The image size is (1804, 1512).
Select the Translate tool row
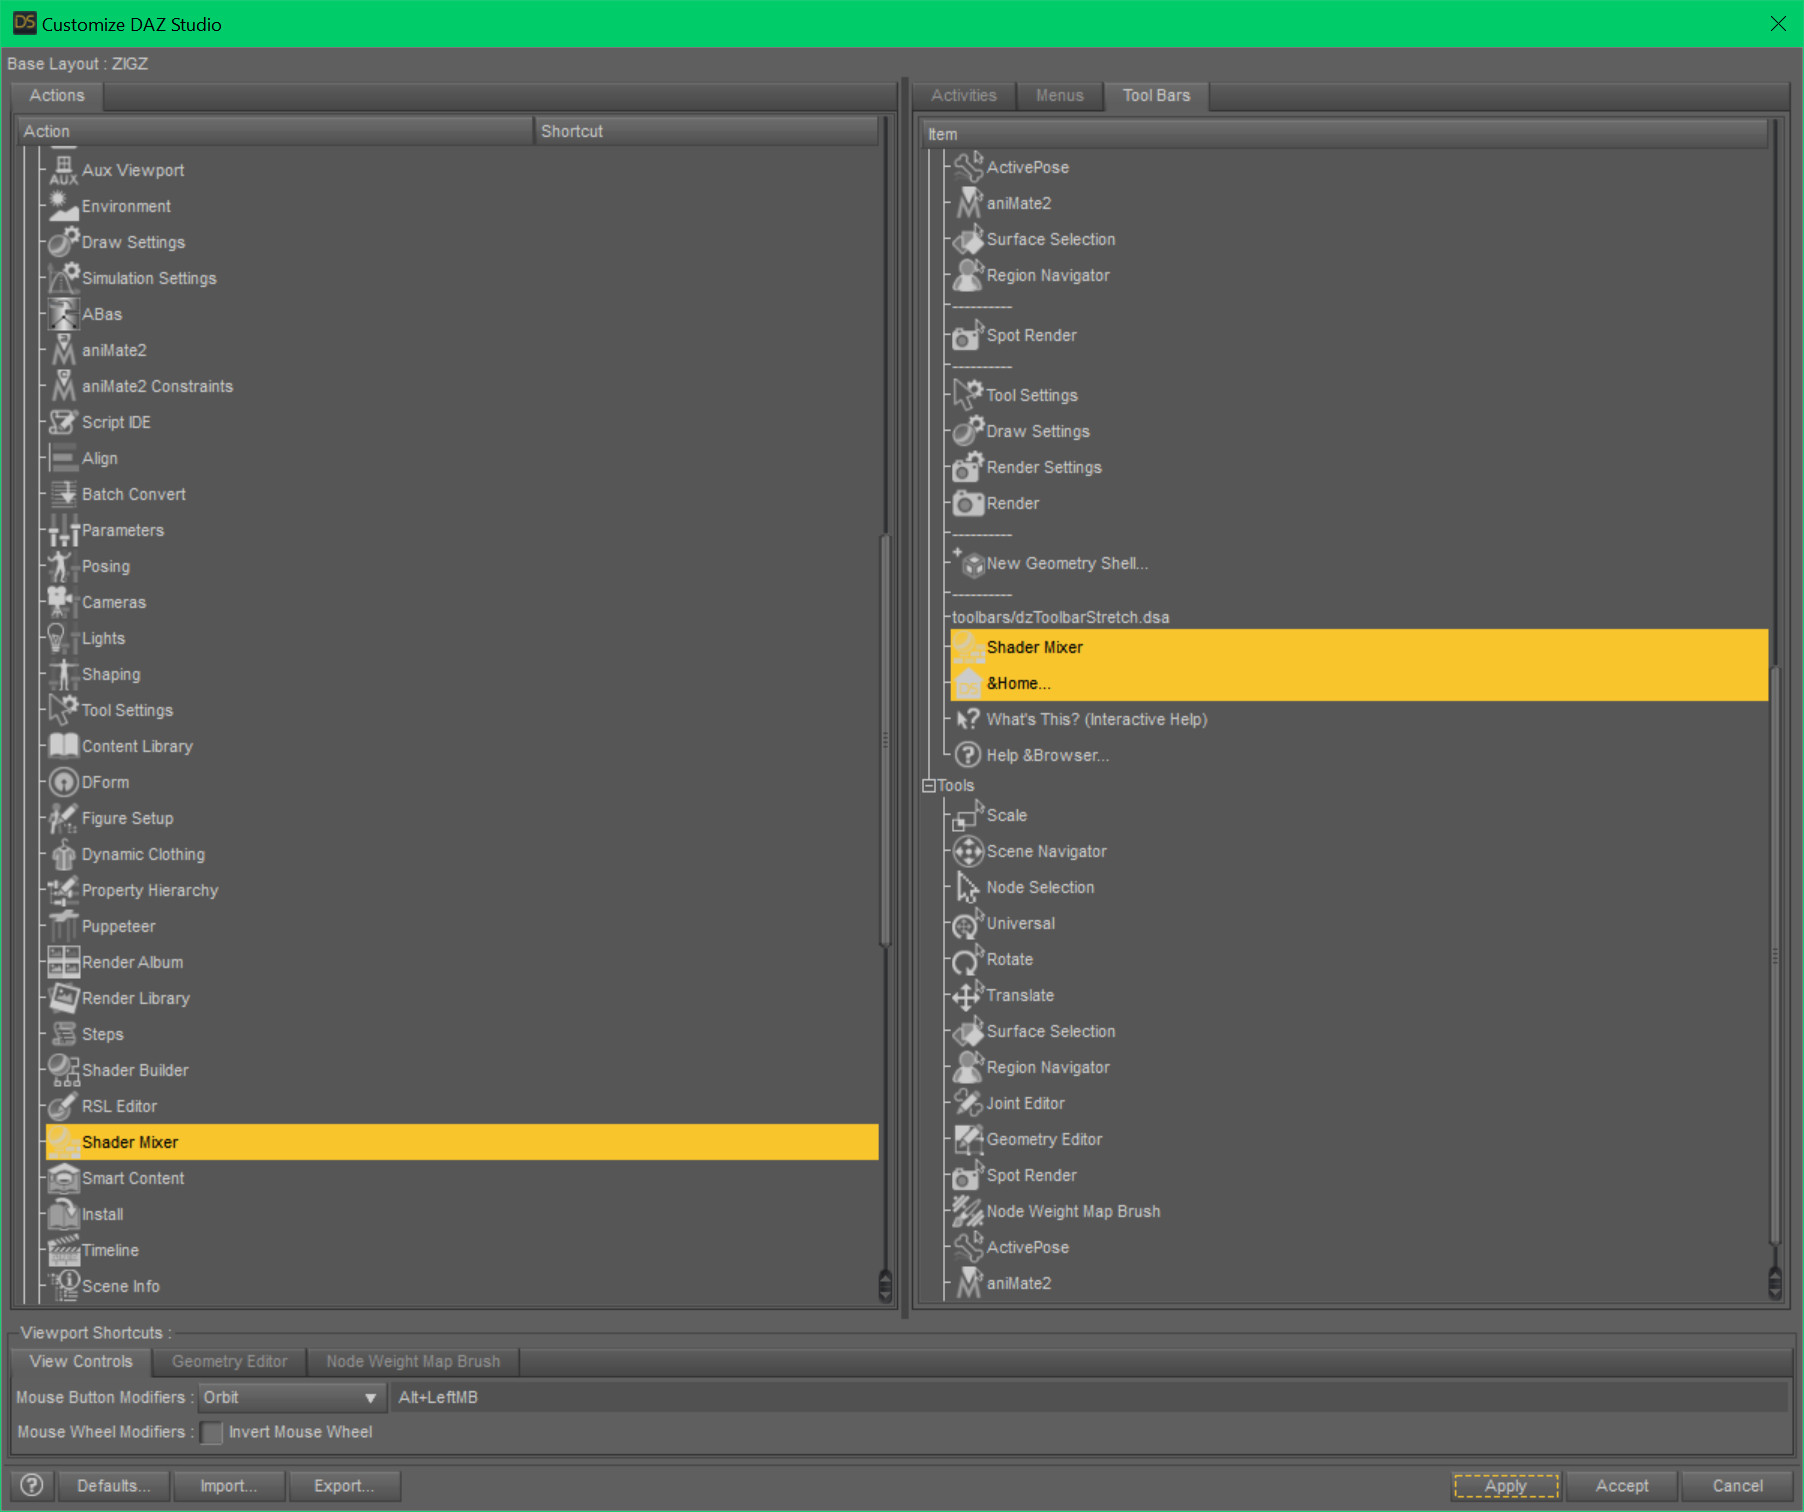click(1019, 995)
